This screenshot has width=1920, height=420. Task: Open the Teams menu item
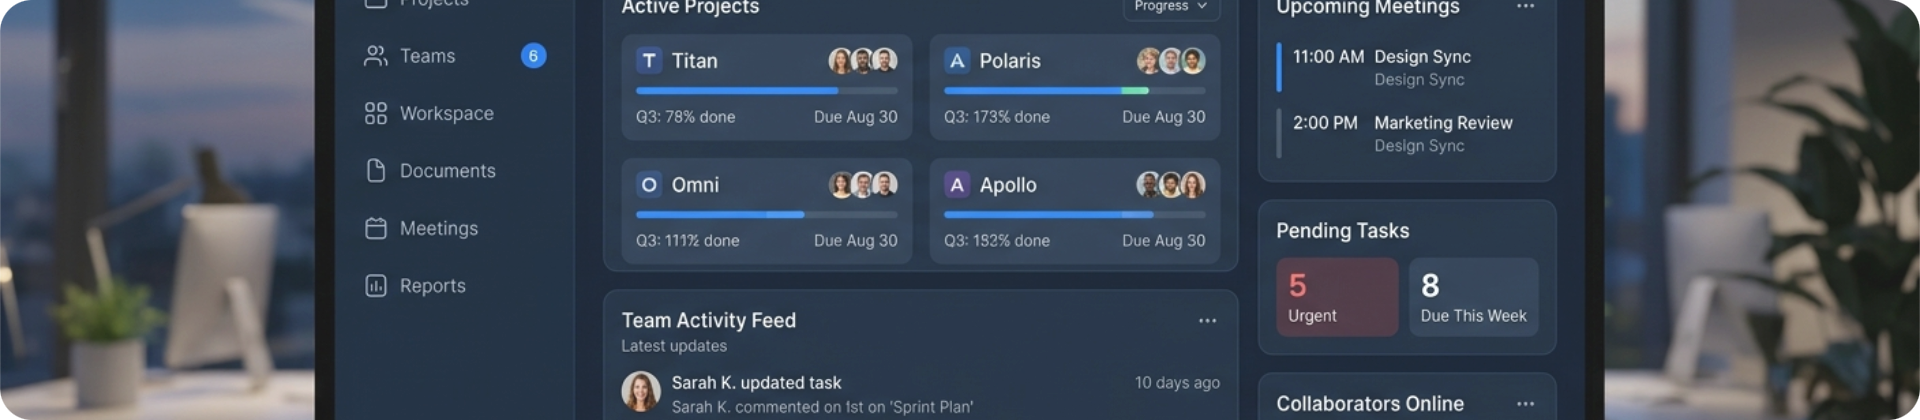tap(427, 56)
